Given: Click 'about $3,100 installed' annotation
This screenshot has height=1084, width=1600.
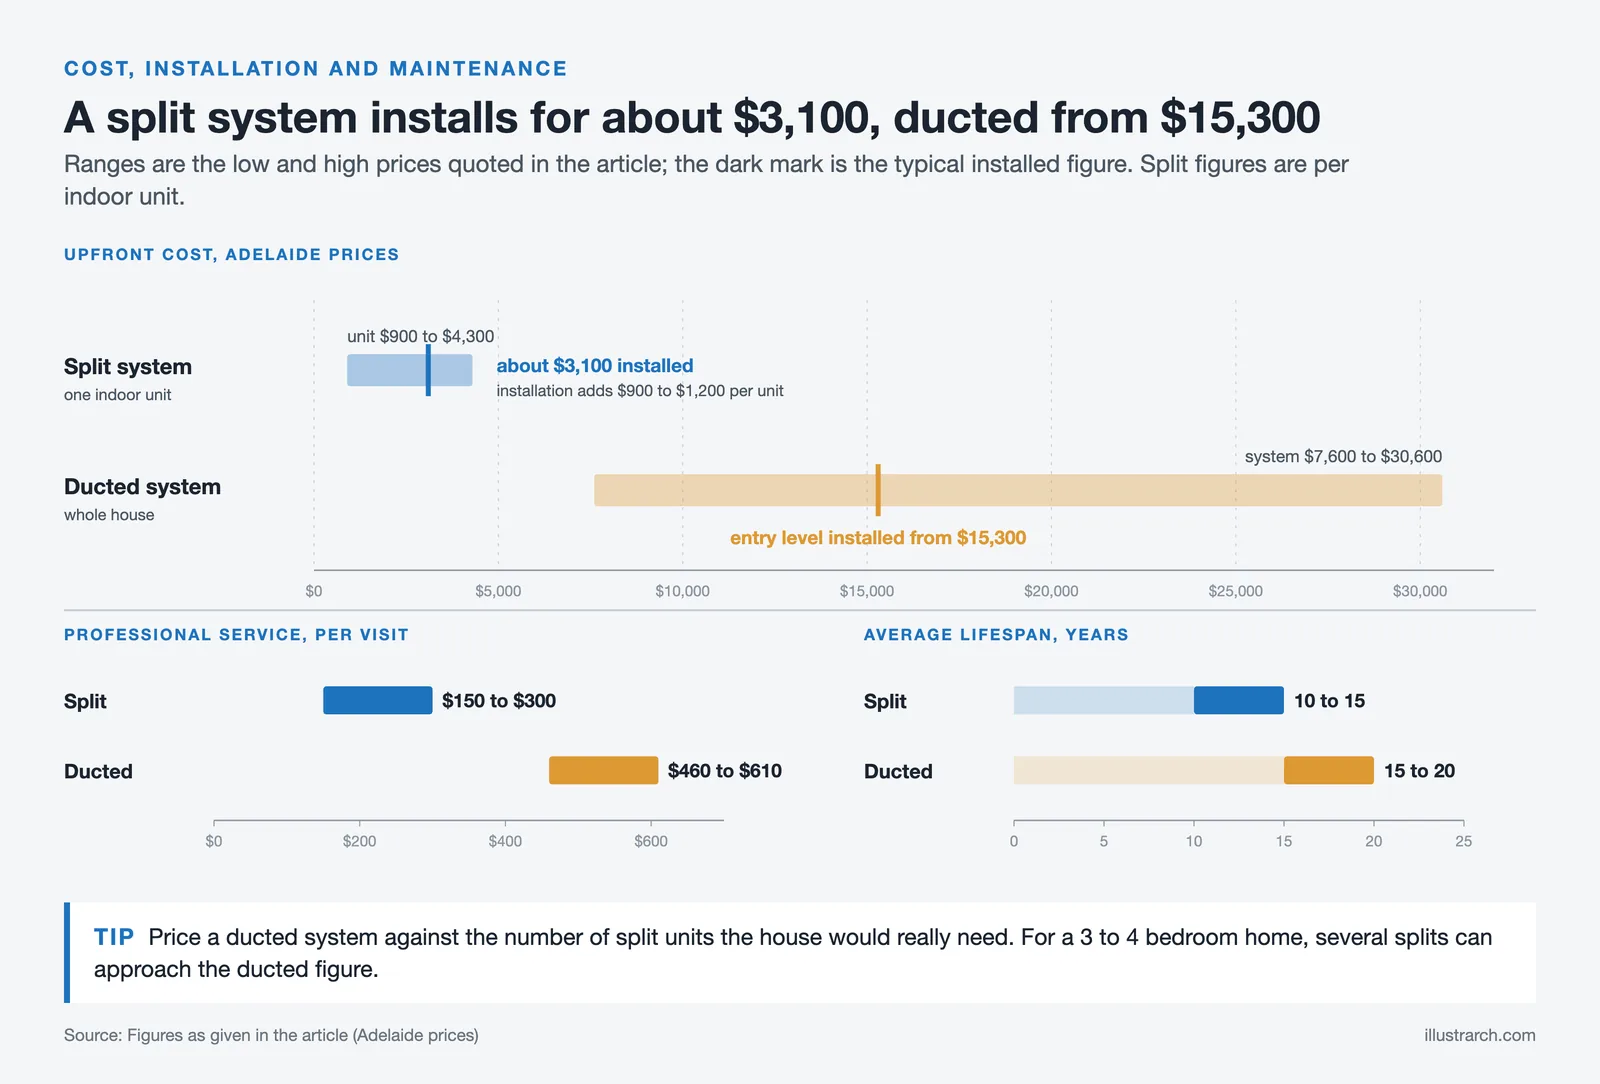Looking at the screenshot, I should pyautogui.click(x=595, y=366).
